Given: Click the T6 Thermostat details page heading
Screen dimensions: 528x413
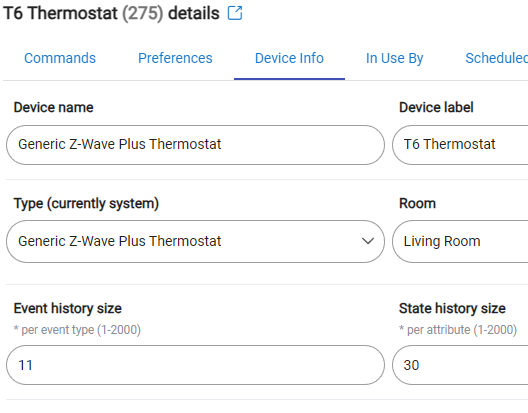Looking at the screenshot, I should [x=111, y=13].
